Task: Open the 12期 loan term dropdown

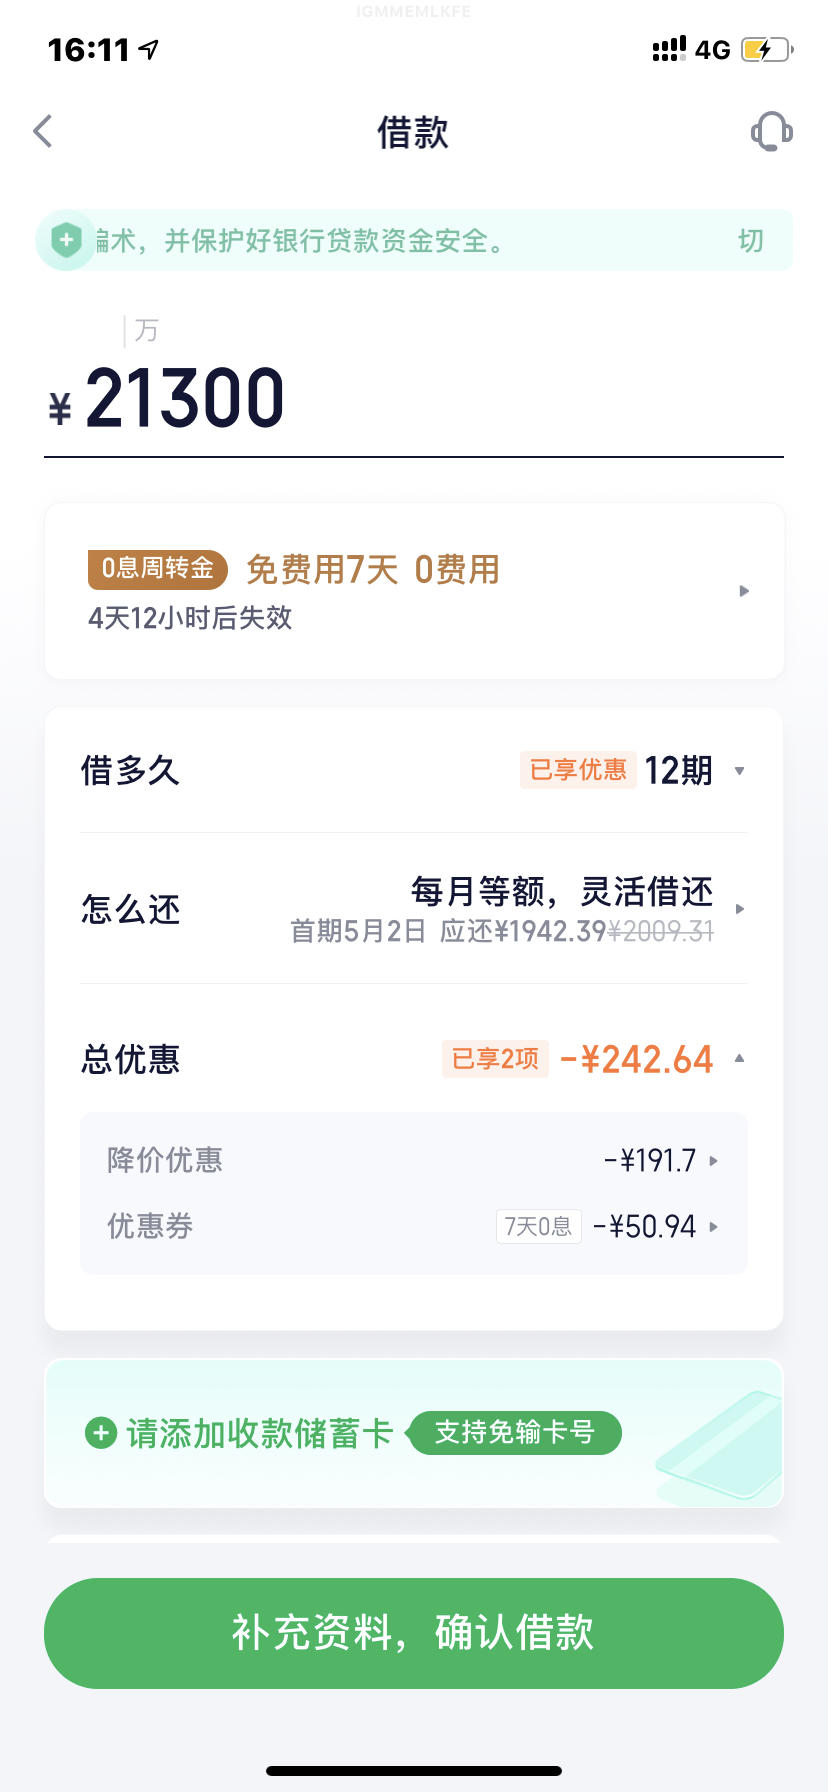Action: 739,771
